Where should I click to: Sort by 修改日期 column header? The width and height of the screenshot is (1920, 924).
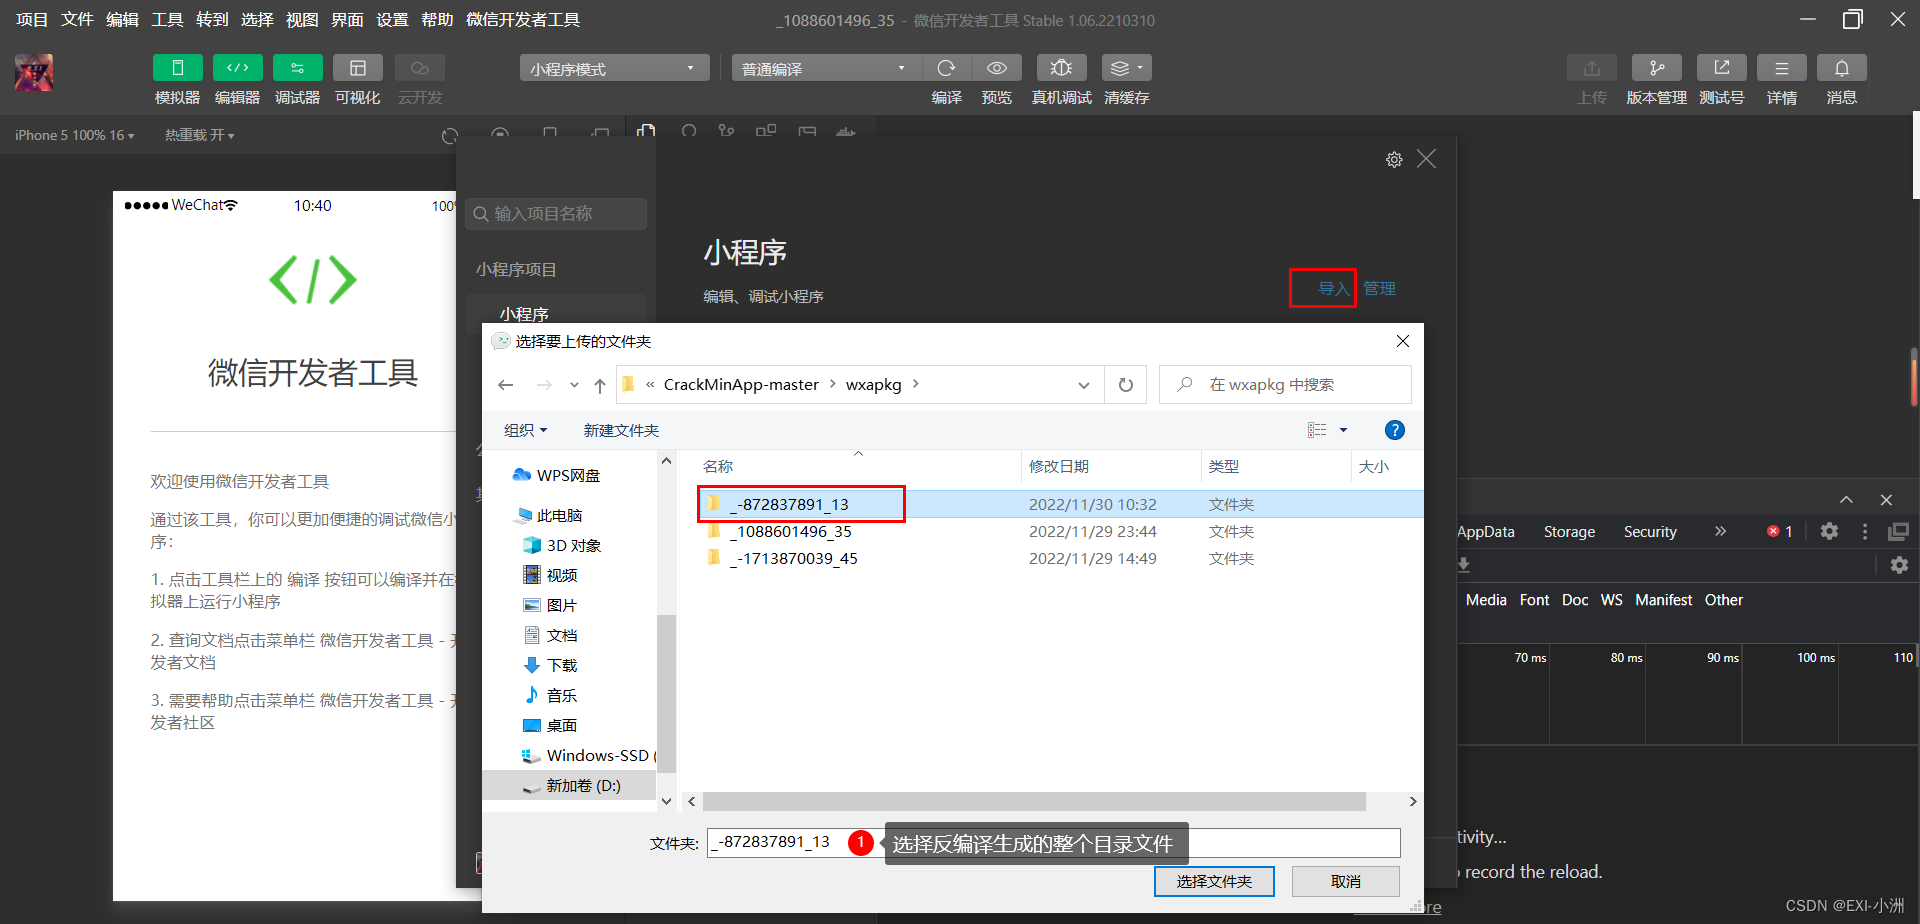(x=1058, y=466)
